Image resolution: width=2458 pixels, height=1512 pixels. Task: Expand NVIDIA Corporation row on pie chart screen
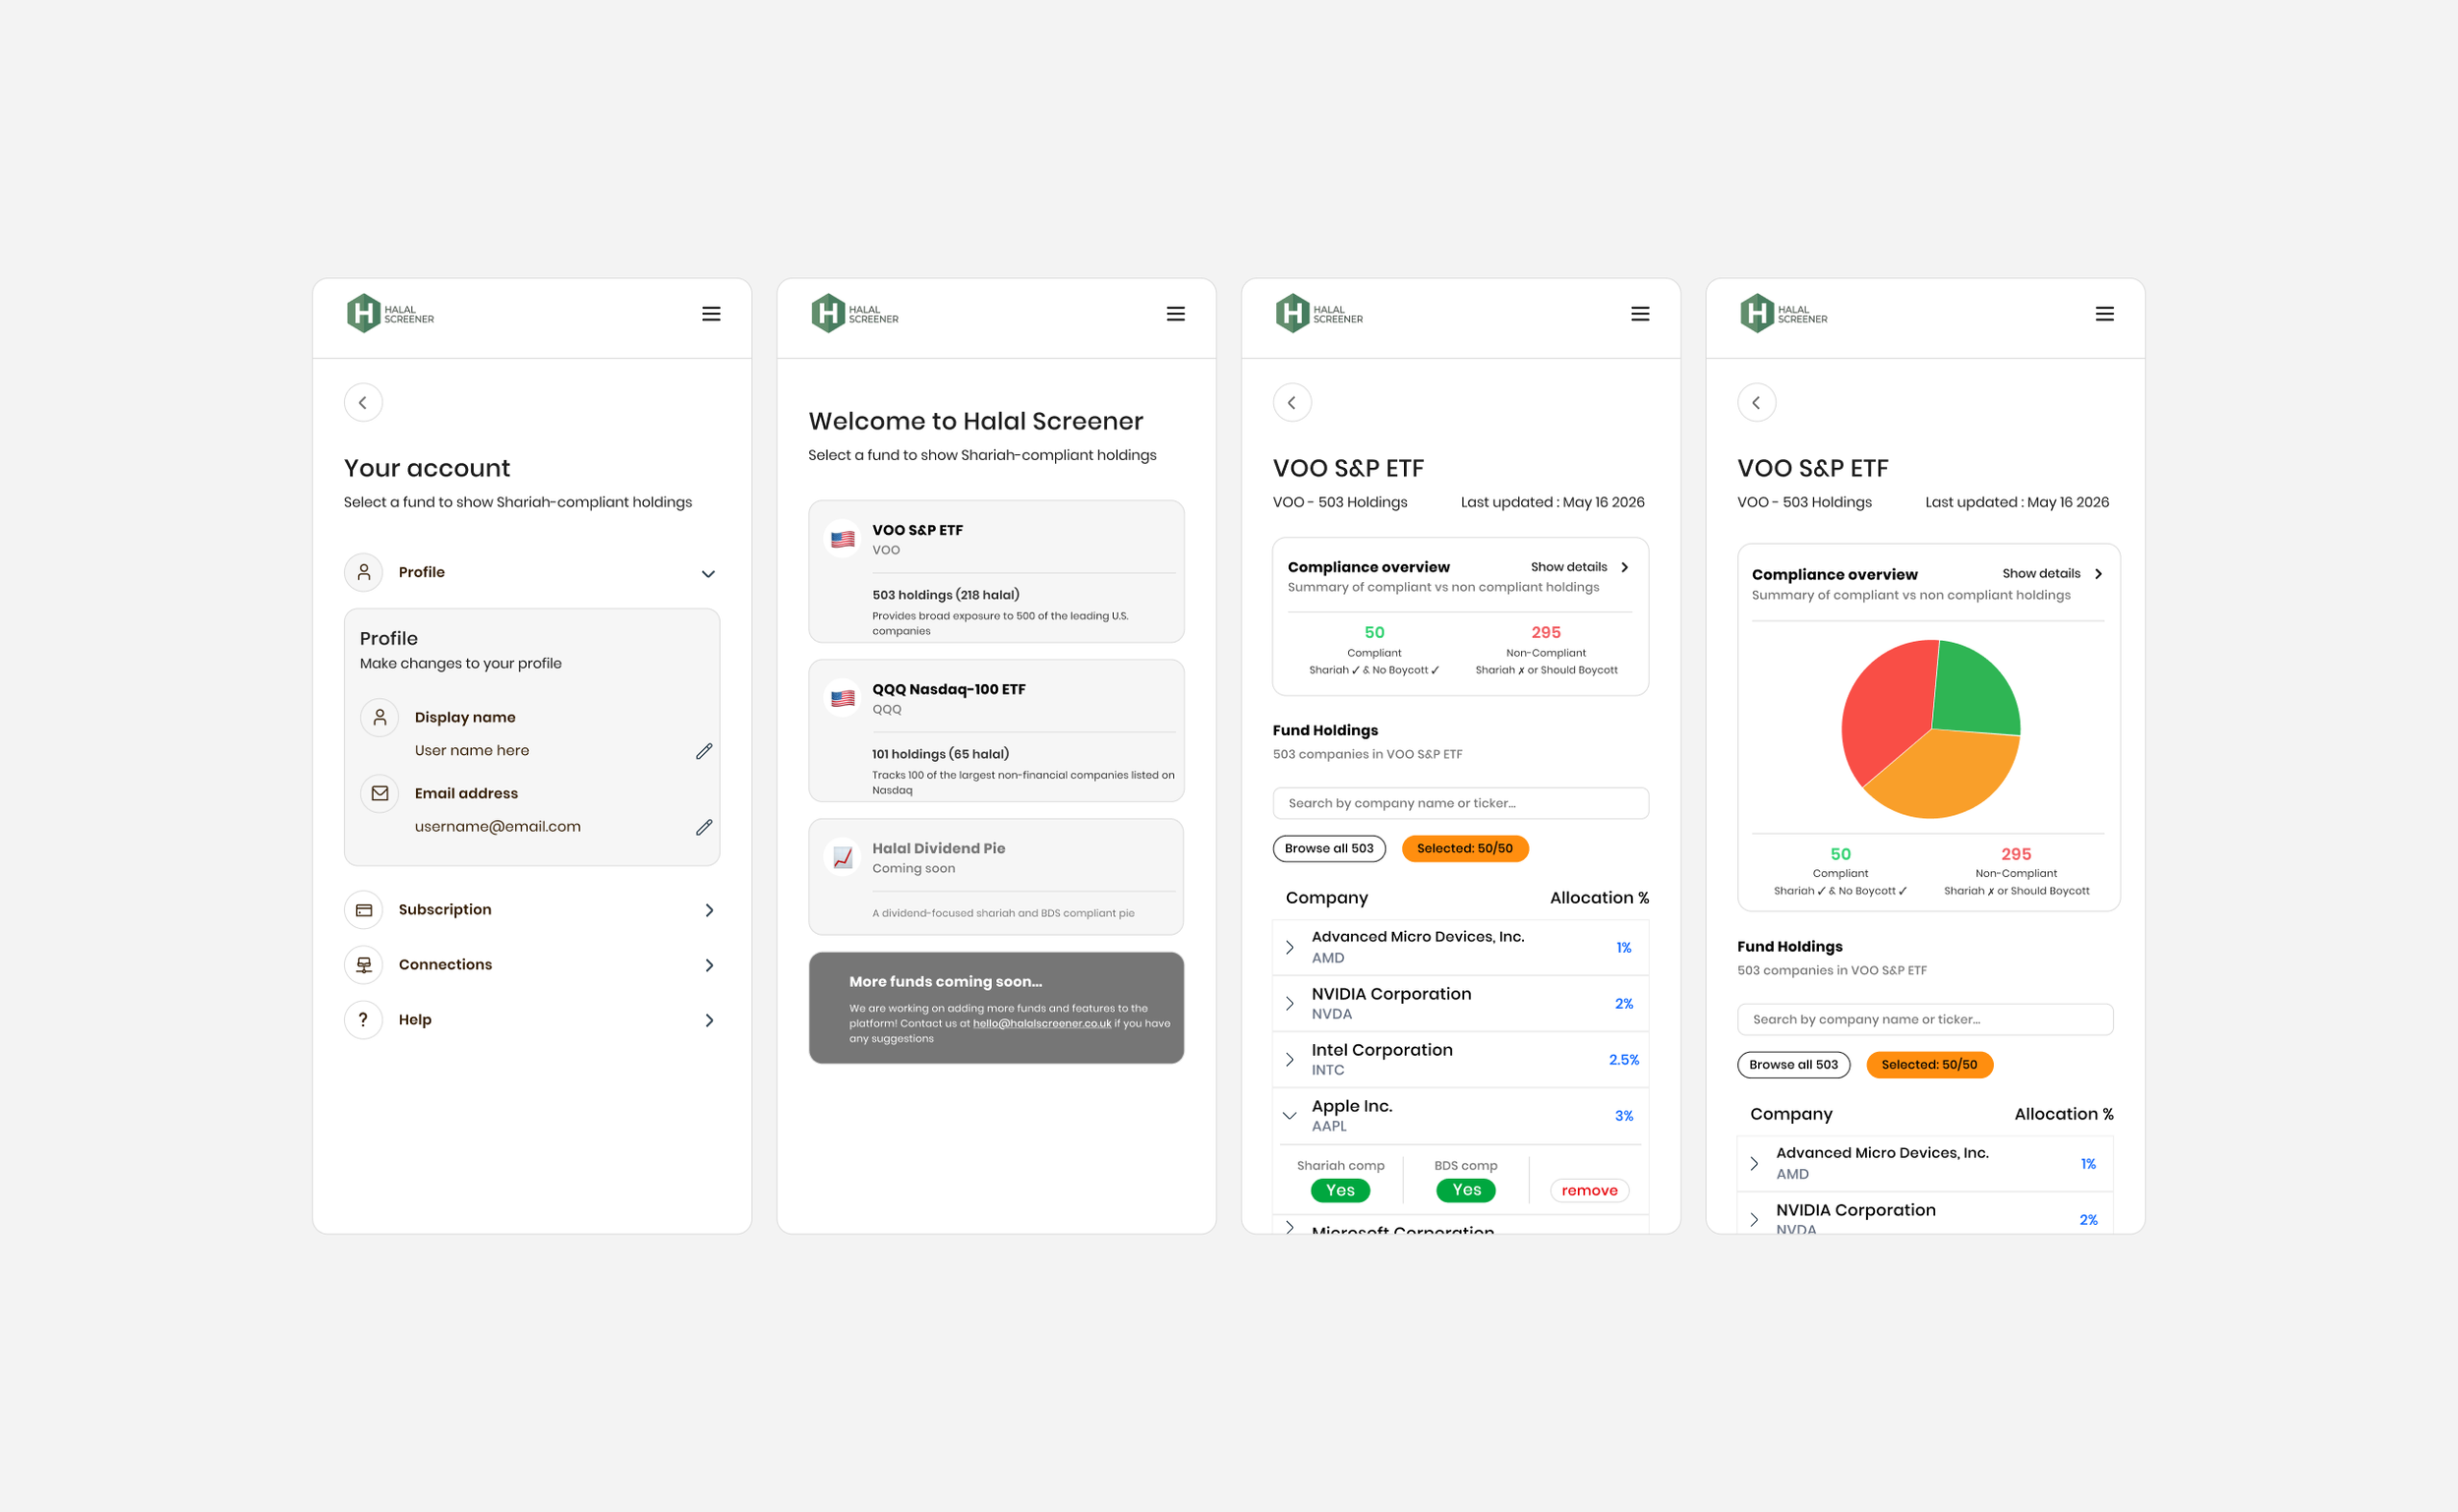click(x=1755, y=1219)
